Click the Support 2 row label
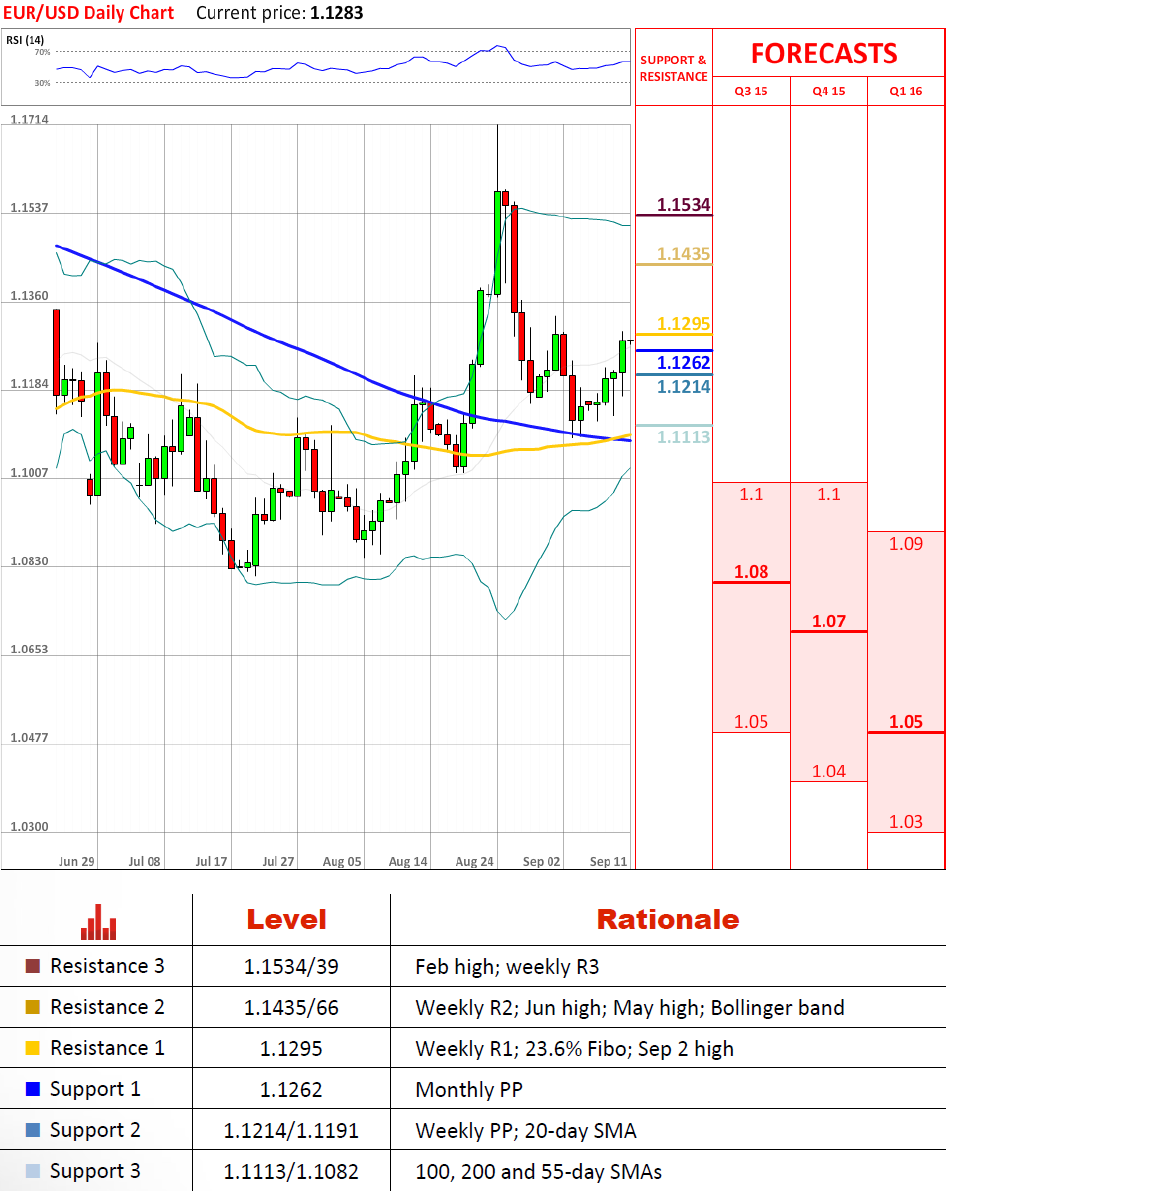Screen dimensions: 1152x1191 point(95,1131)
